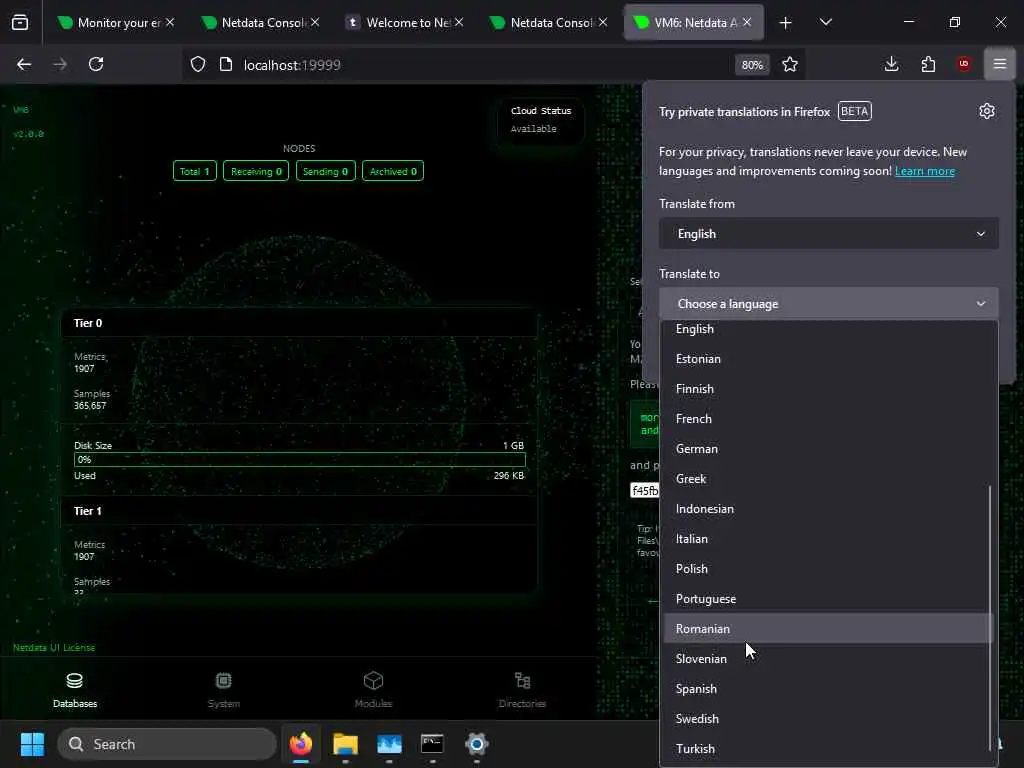The width and height of the screenshot is (1024, 768).
Task: Collapse the 'Choose a language' dropdown
Action: [829, 304]
